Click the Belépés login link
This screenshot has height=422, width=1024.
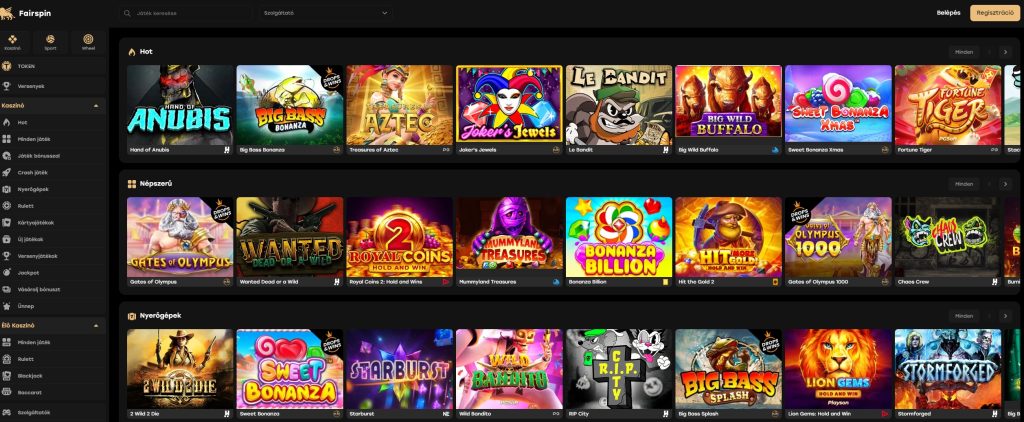948,13
